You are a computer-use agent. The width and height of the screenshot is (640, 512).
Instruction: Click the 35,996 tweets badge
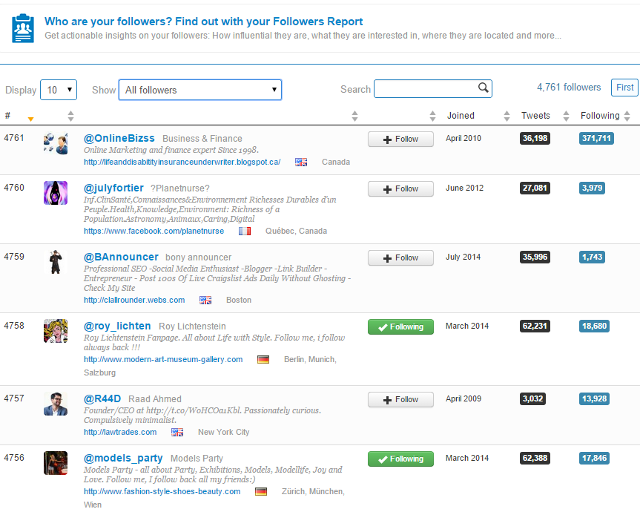(535, 257)
